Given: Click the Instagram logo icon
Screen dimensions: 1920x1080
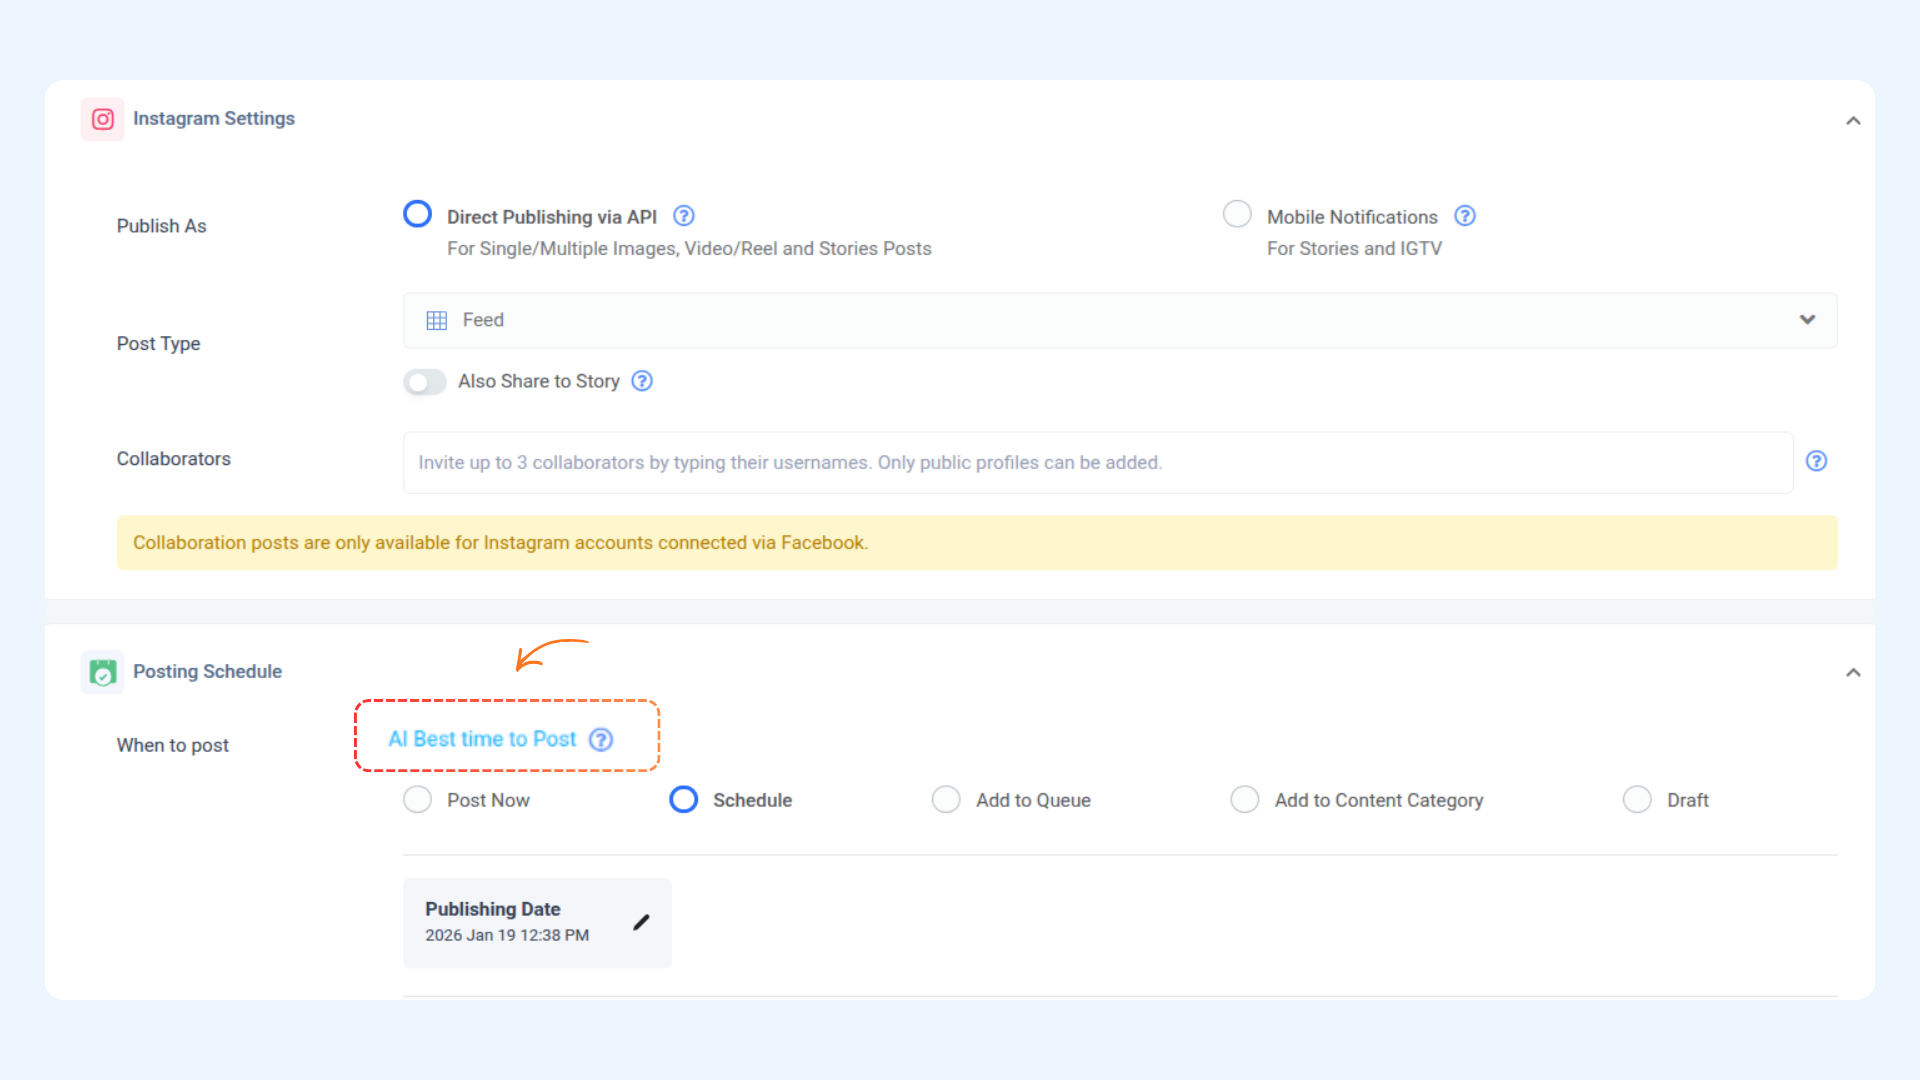Looking at the screenshot, I should (x=102, y=119).
